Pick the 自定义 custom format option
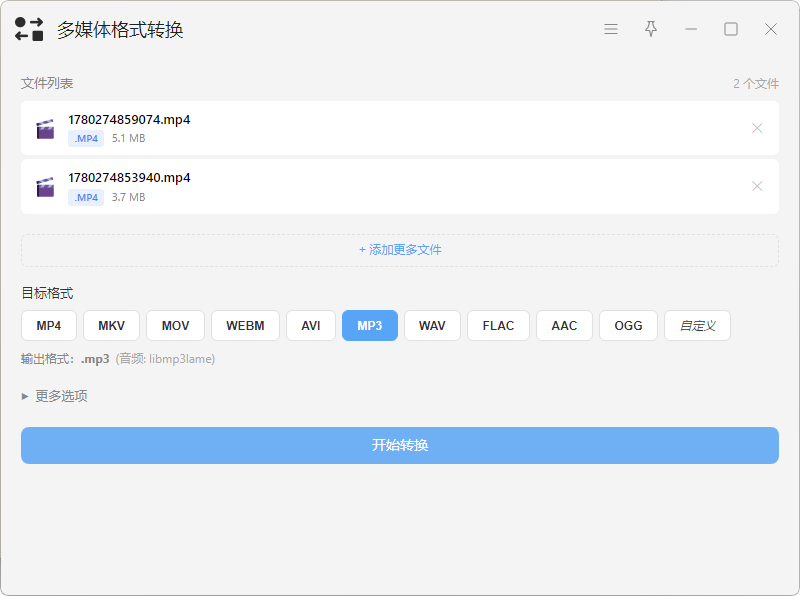 (x=697, y=326)
